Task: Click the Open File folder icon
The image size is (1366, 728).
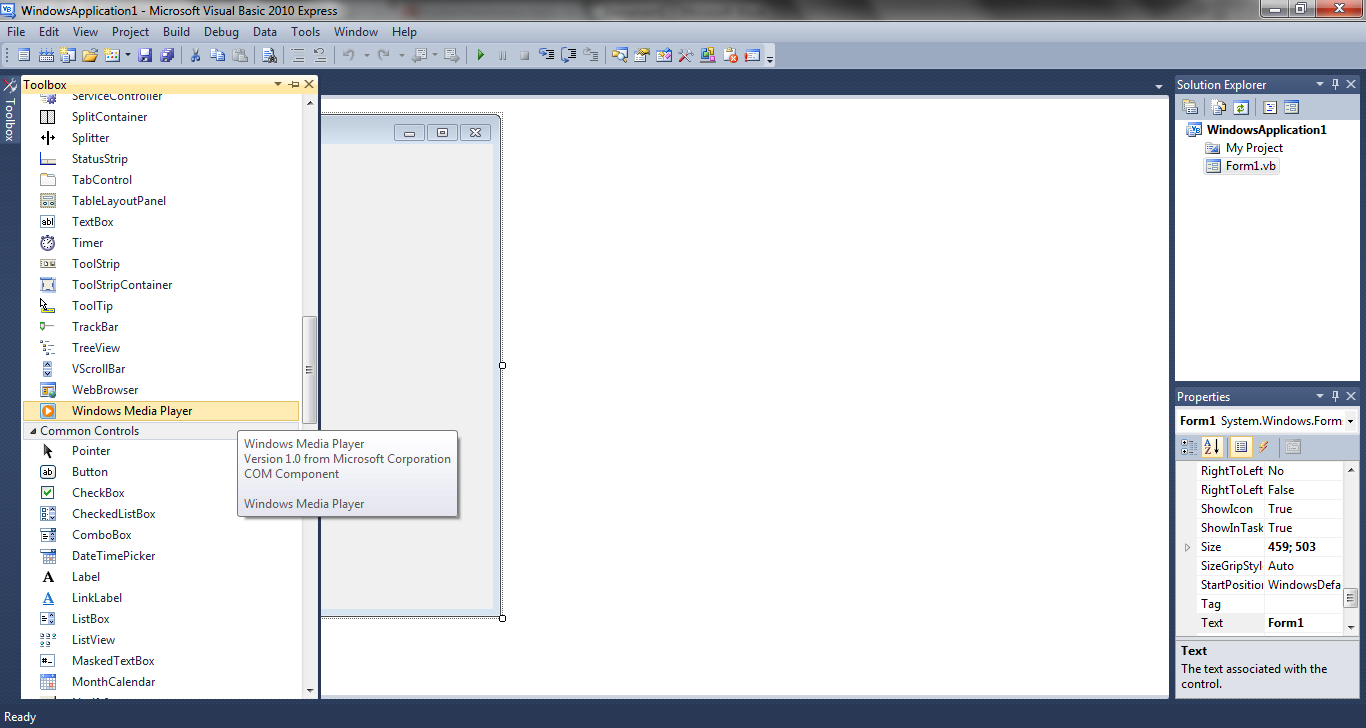Action: tap(89, 55)
